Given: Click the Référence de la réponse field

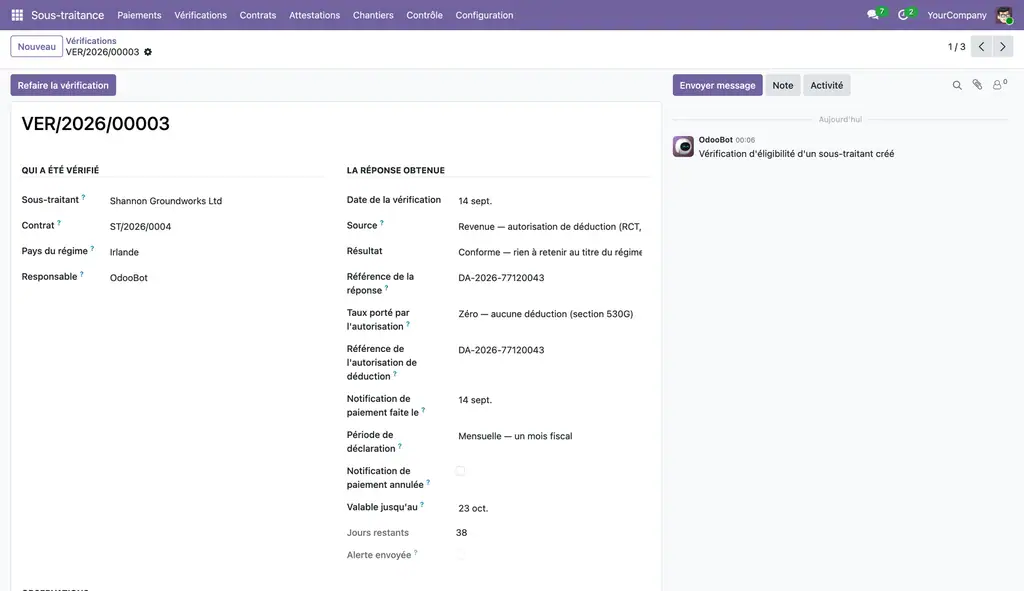Looking at the screenshot, I should coord(550,278).
